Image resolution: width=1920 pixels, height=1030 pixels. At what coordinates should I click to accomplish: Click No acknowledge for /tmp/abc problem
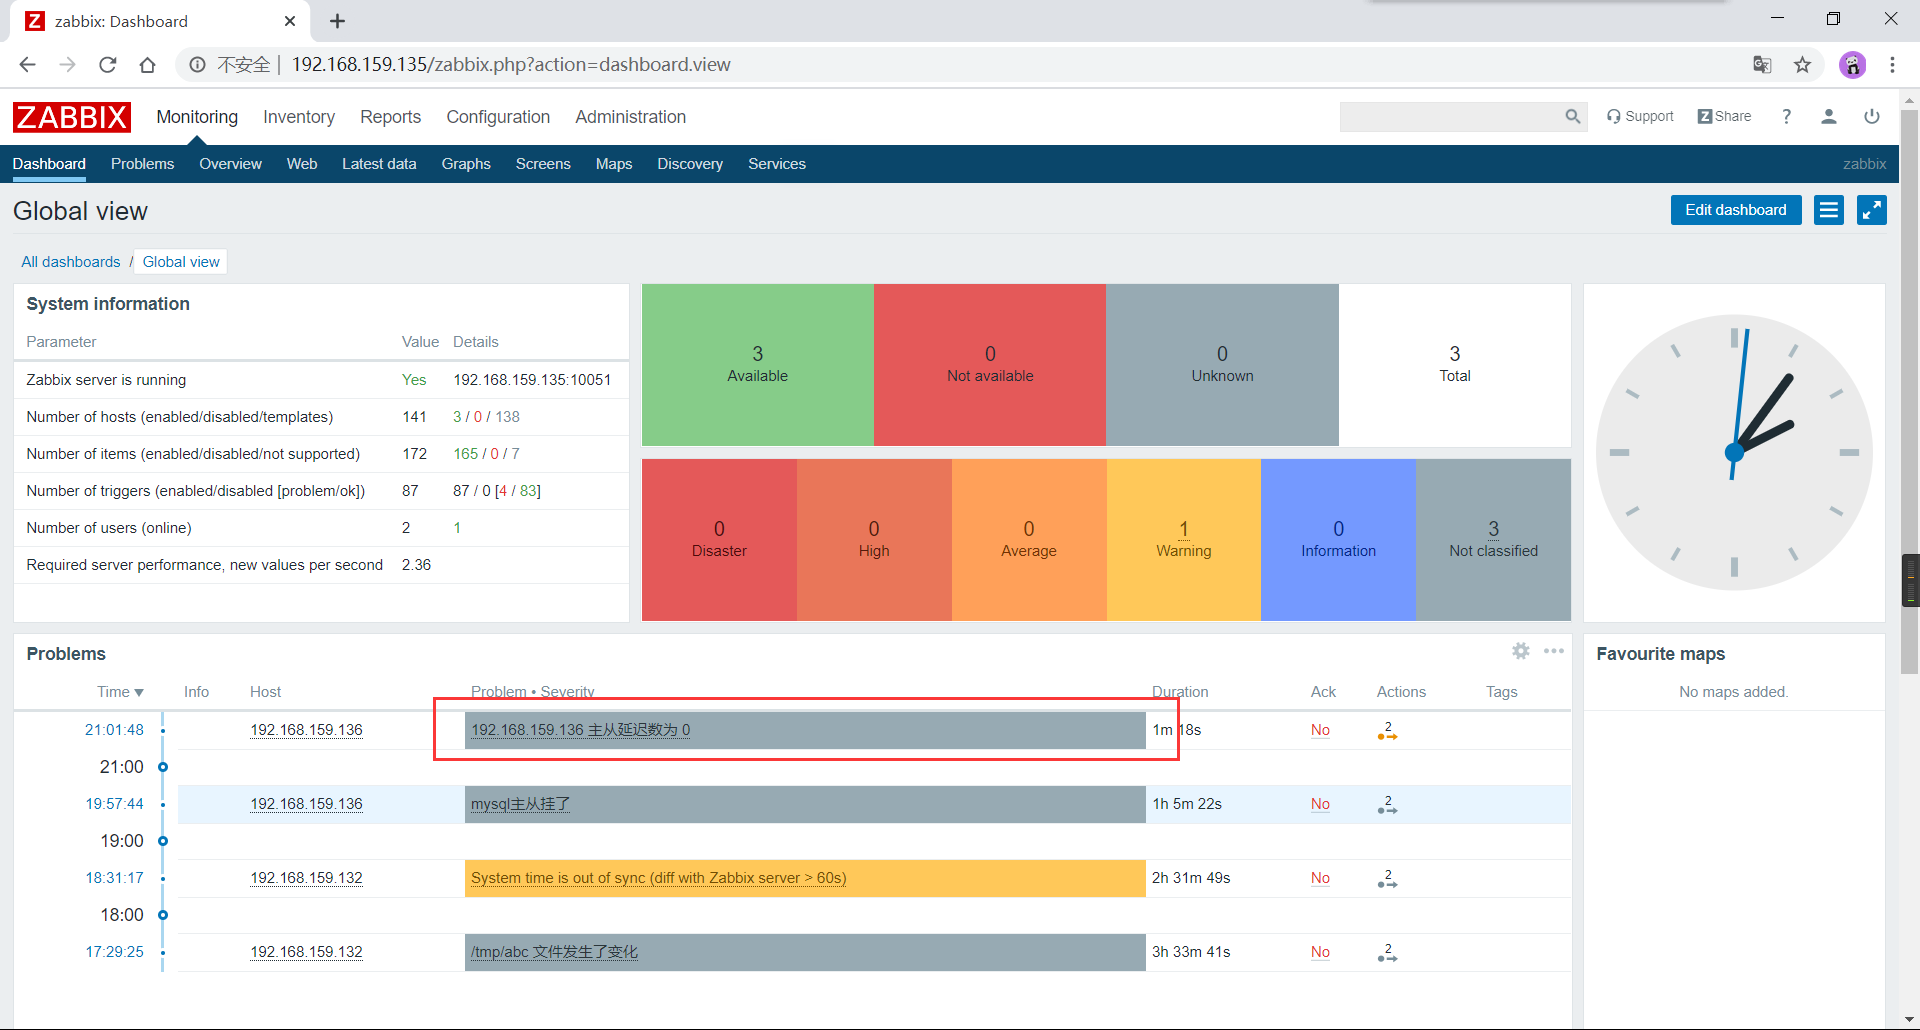click(x=1320, y=952)
